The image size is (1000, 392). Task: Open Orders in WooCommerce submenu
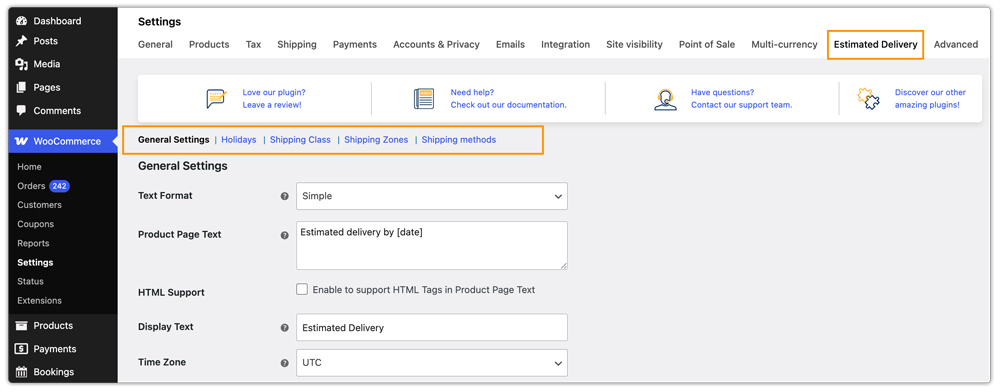[31, 186]
